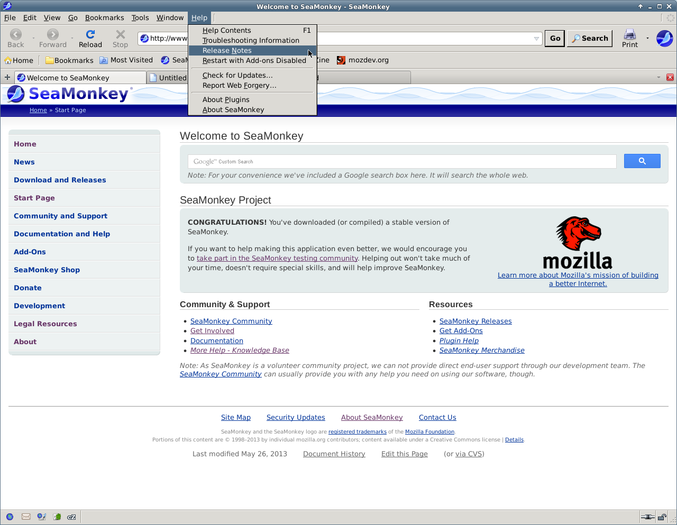Open the Plugin Help link
This screenshot has width=677, height=525.
[x=459, y=341]
